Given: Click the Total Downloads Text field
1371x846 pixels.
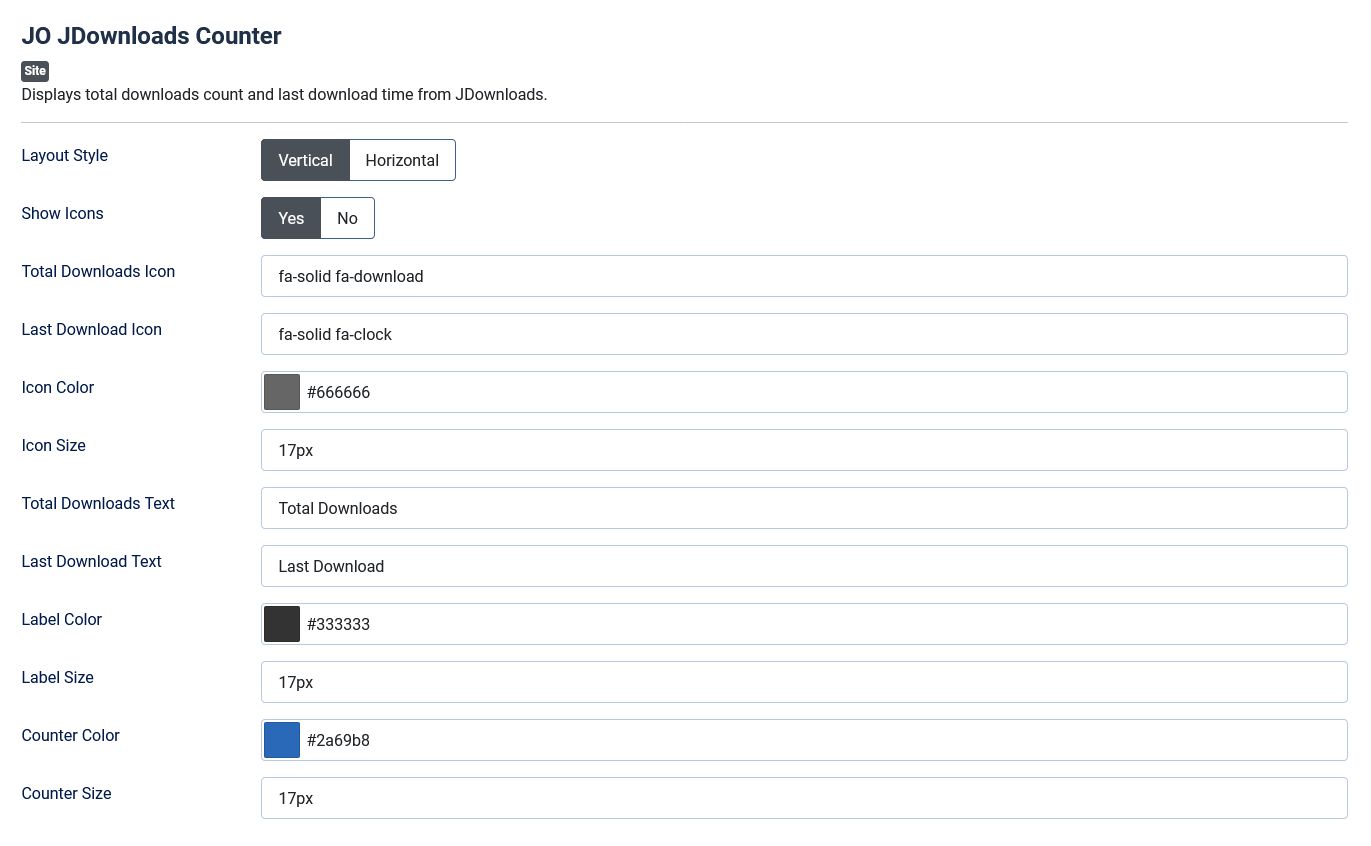Looking at the screenshot, I should click(803, 508).
